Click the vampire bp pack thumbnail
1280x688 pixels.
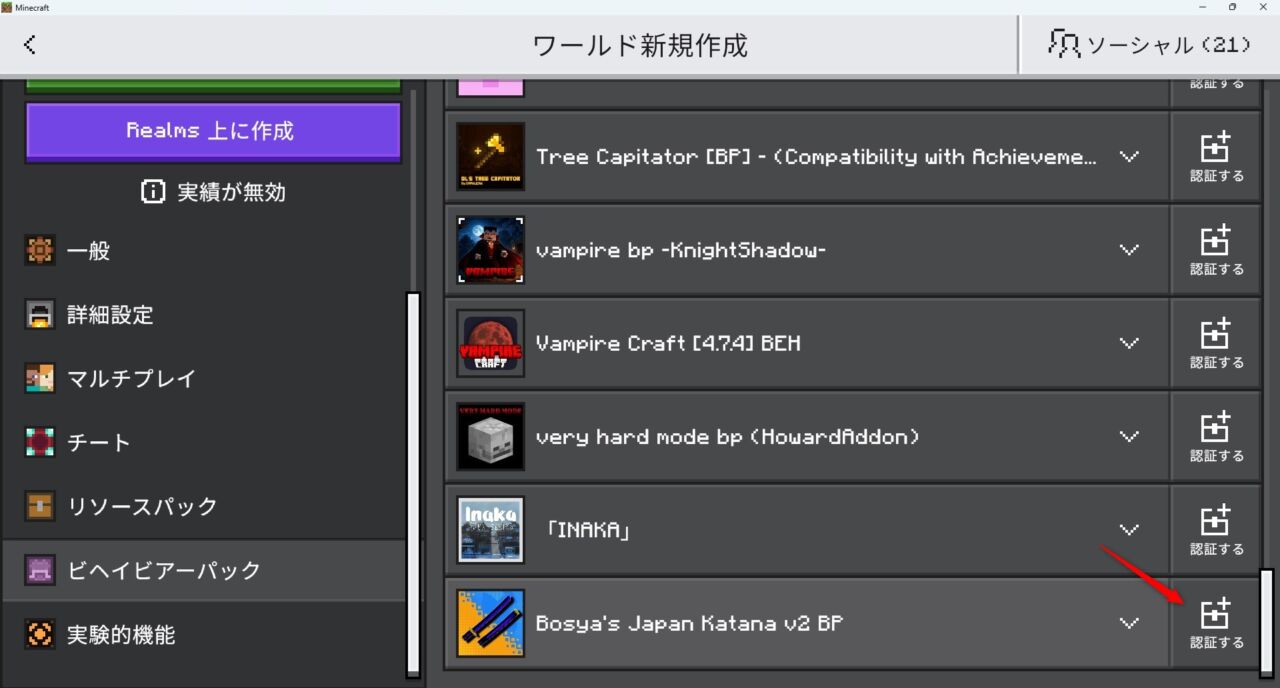(x=490, y=250)
